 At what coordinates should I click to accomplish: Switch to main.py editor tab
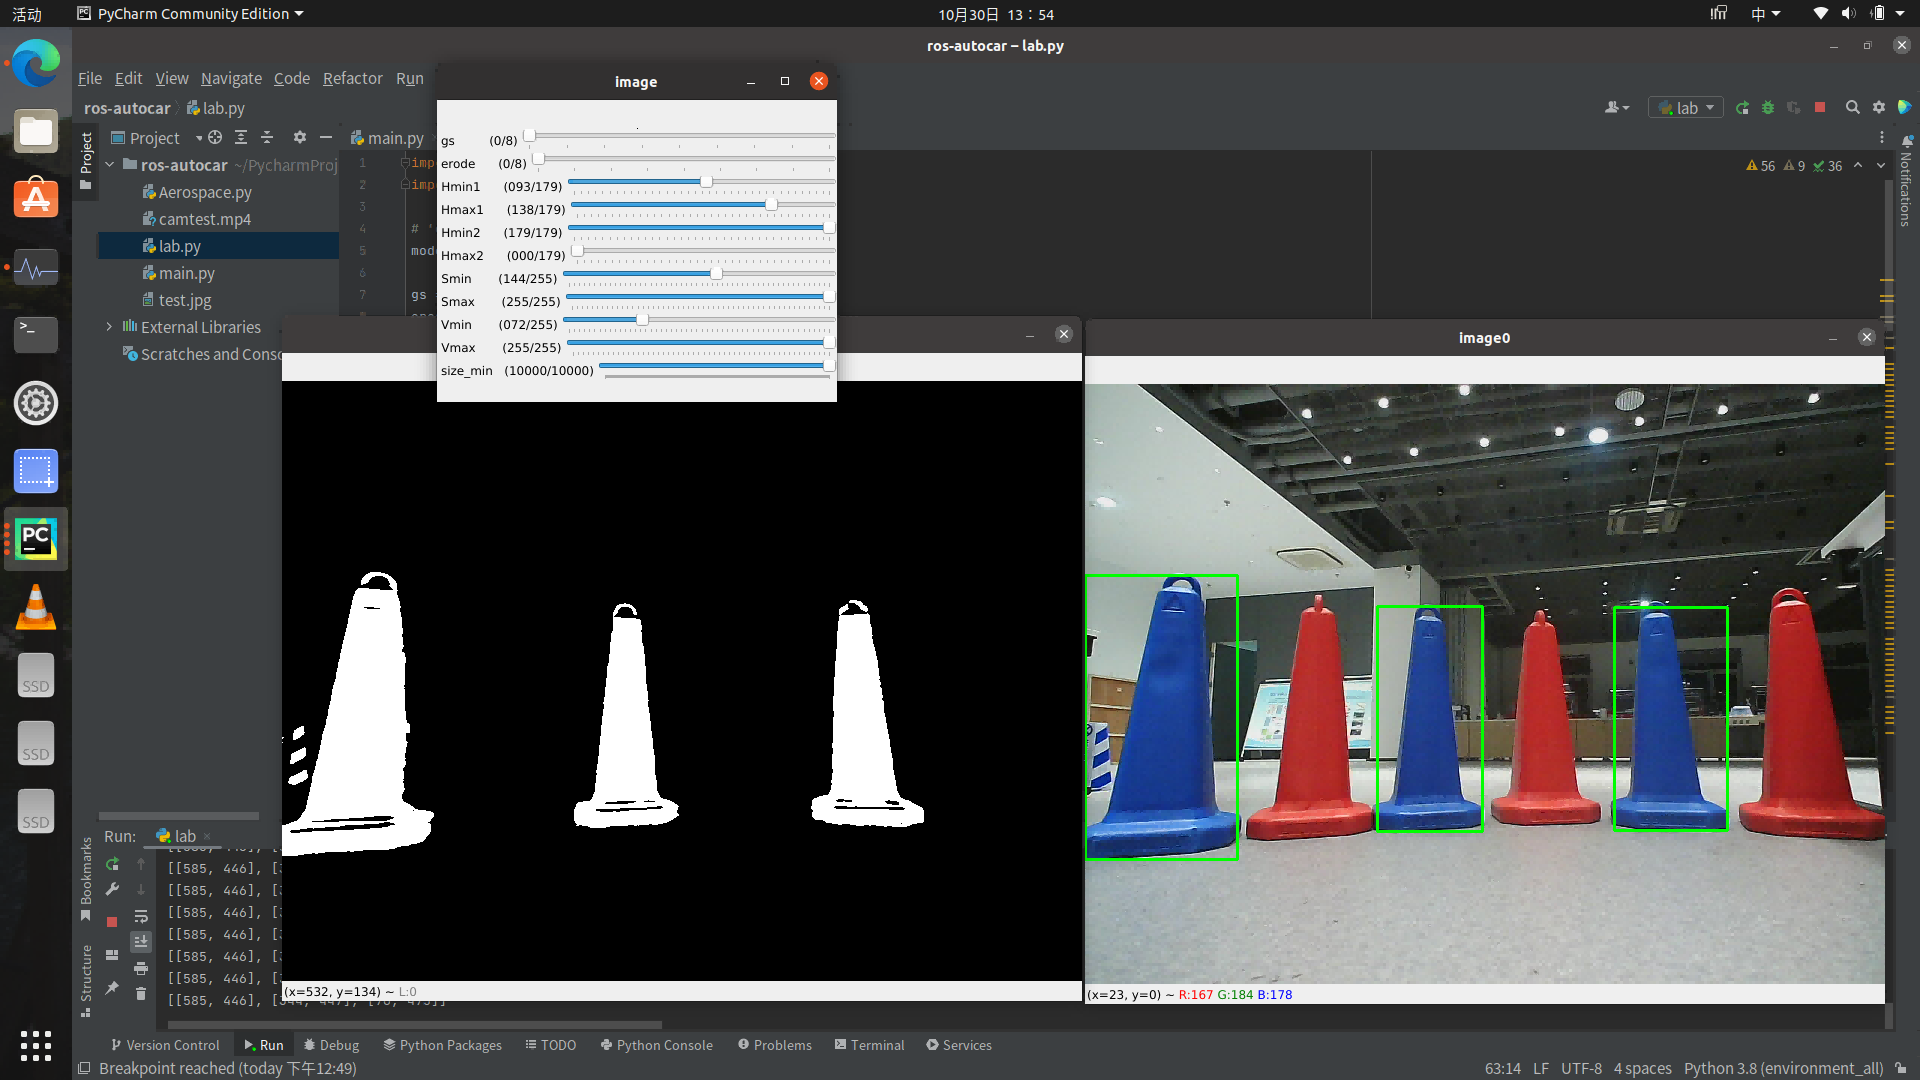coord(387,138)
